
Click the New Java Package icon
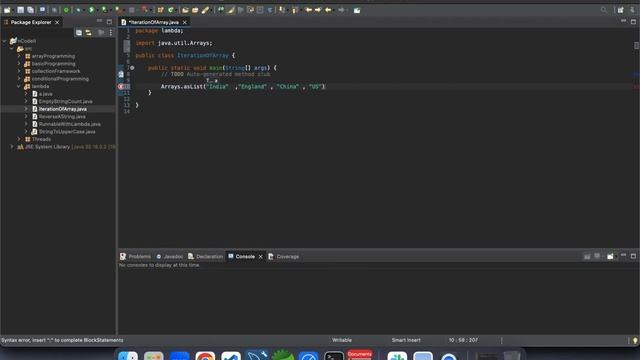160,10
